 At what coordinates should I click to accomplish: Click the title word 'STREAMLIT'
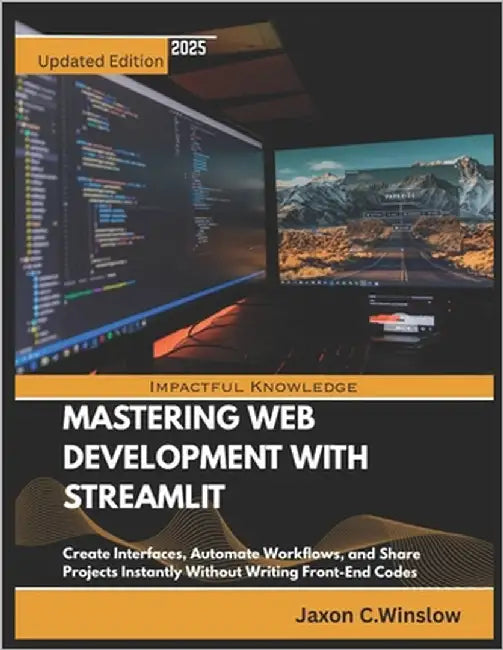click(144, 496)
